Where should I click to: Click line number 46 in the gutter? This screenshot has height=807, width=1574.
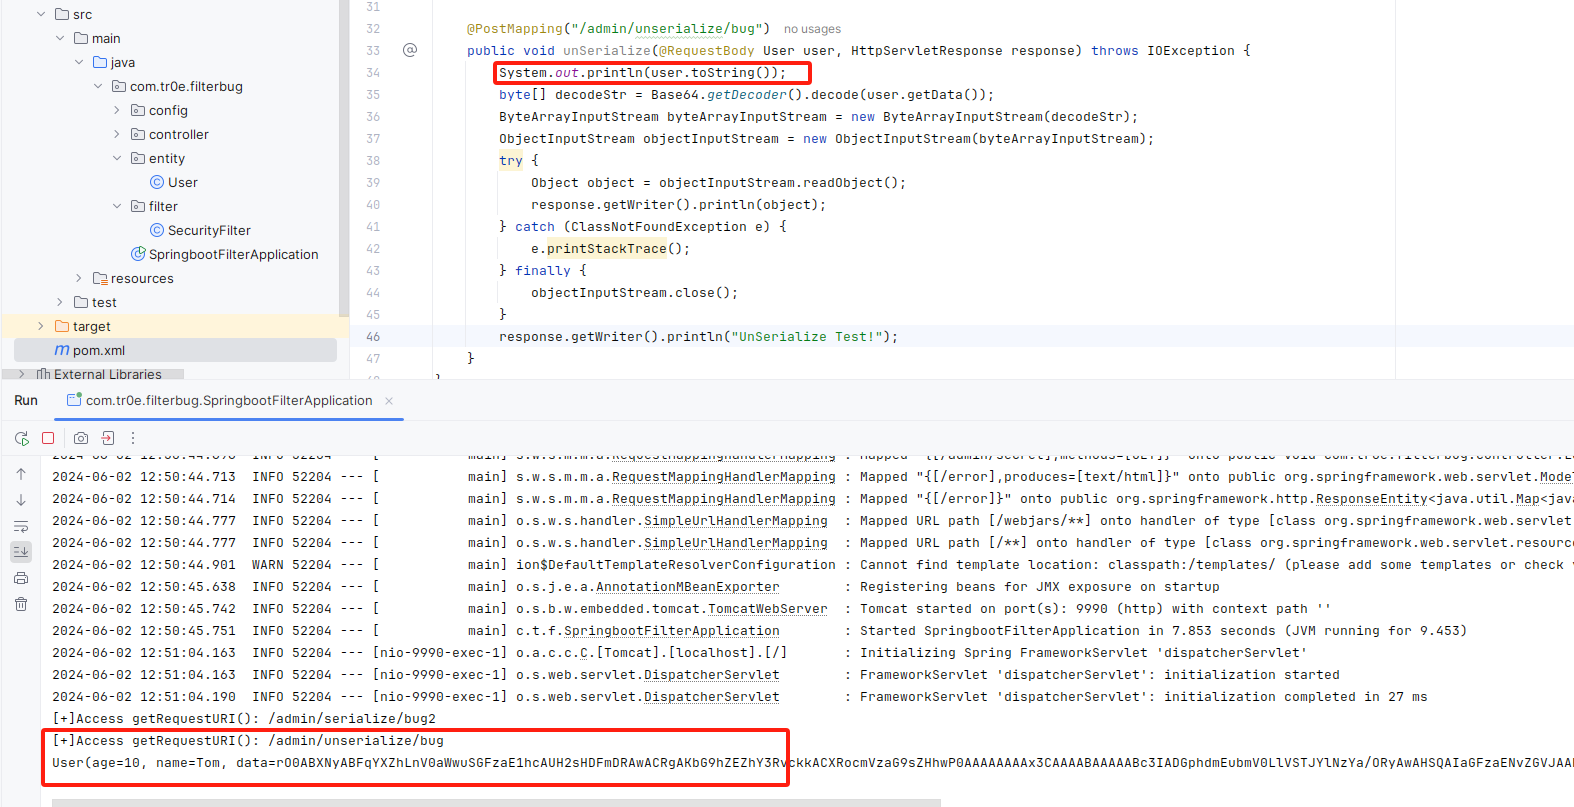[x=373, y=337]
